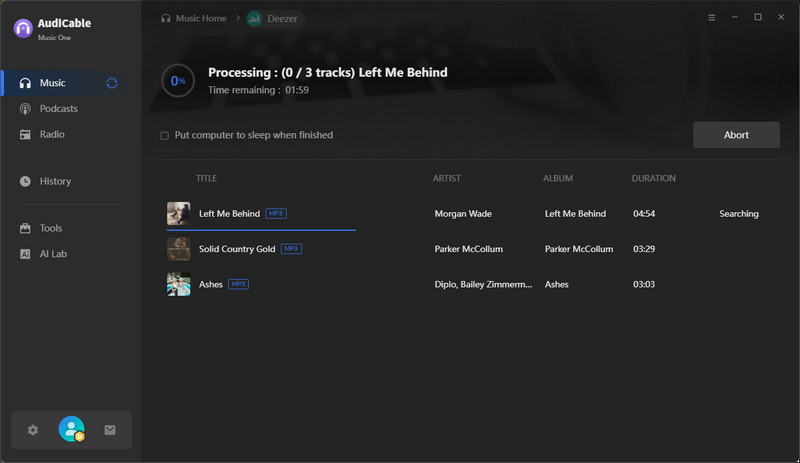Select the Deezer breadcrumb chip

pyautogui.click(x=275, y=18)
